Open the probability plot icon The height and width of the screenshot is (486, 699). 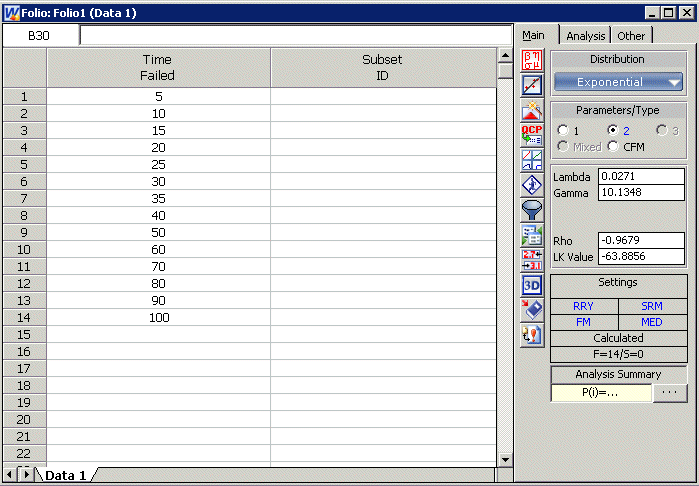[532, 84]
